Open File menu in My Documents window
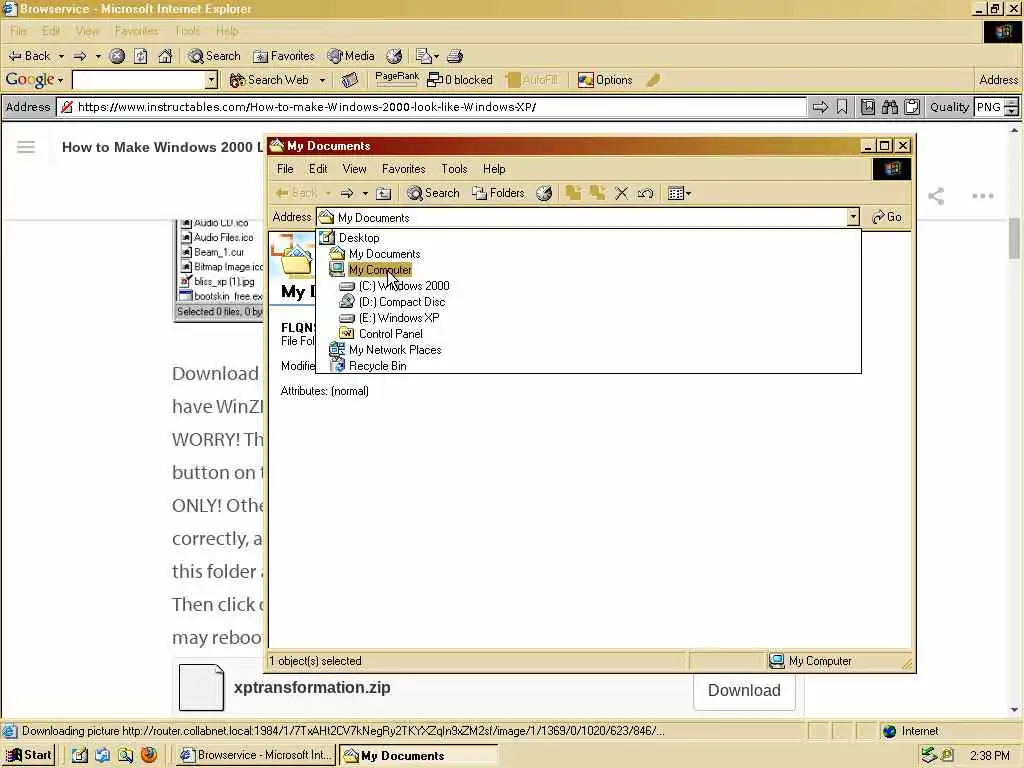1024x768 pixels. pos(285,169)
